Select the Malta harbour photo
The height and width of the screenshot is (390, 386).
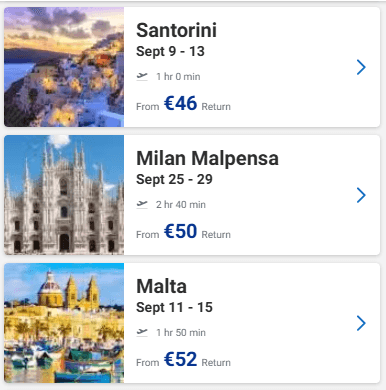[x=64, y=323]
